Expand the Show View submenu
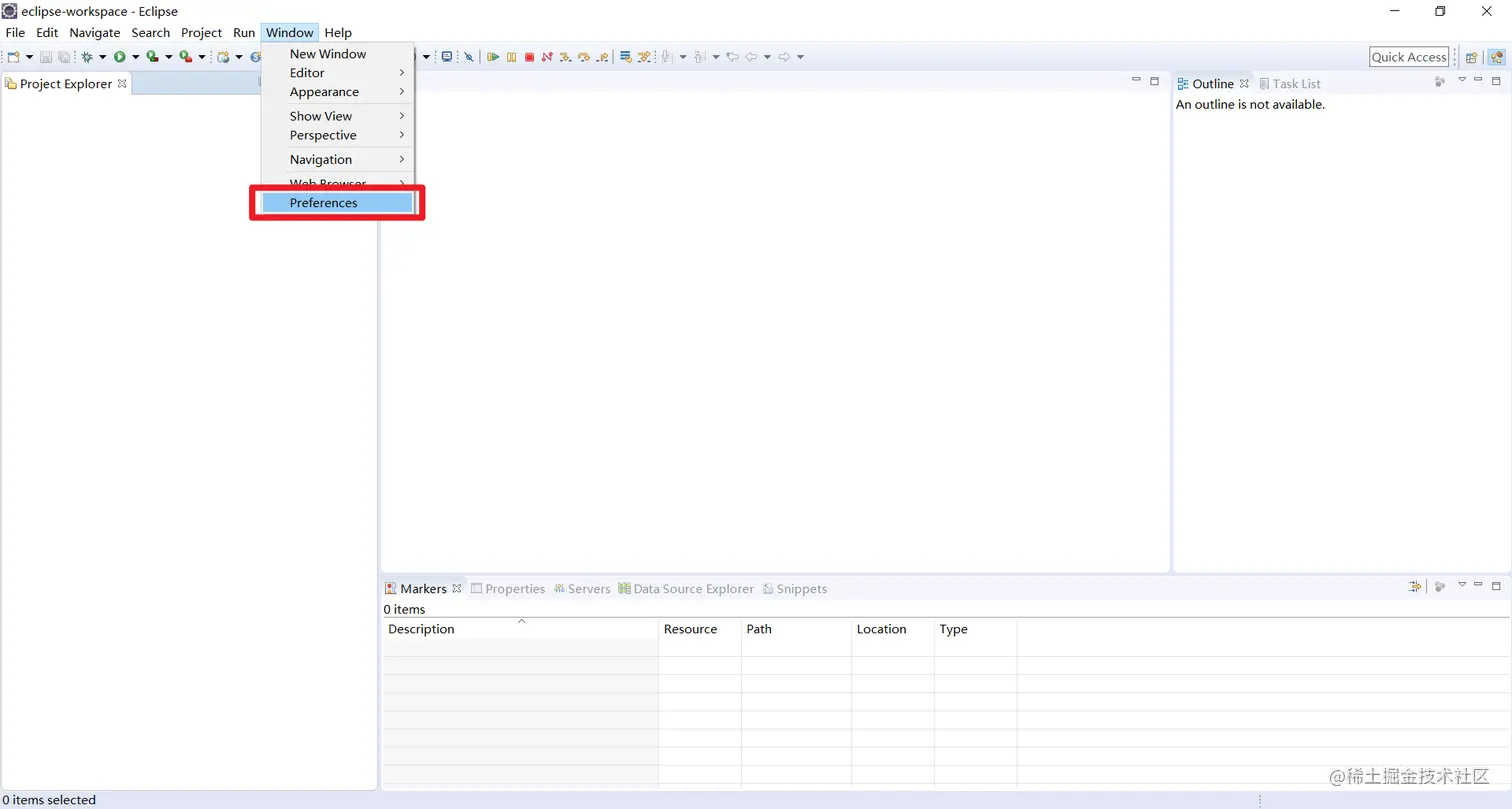This screenshot has height=809, width=1512. click(x=337, y=116)
